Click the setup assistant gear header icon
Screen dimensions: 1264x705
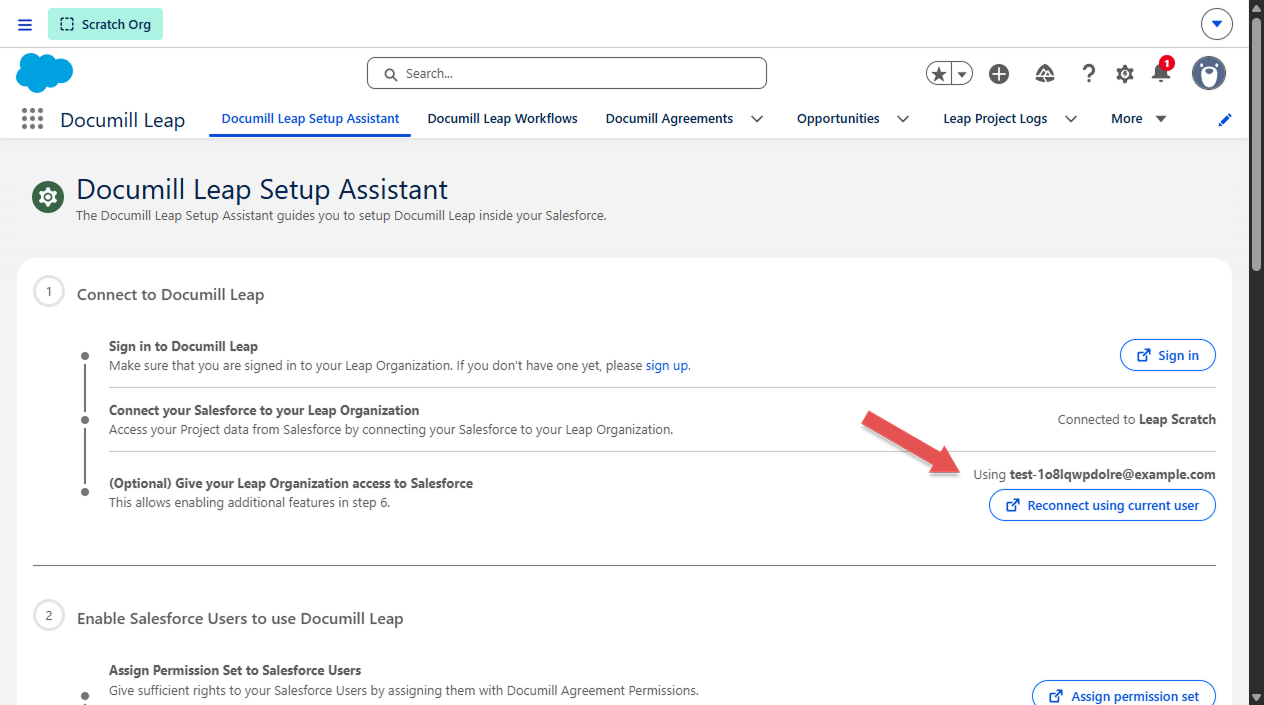tap(47, 197)
